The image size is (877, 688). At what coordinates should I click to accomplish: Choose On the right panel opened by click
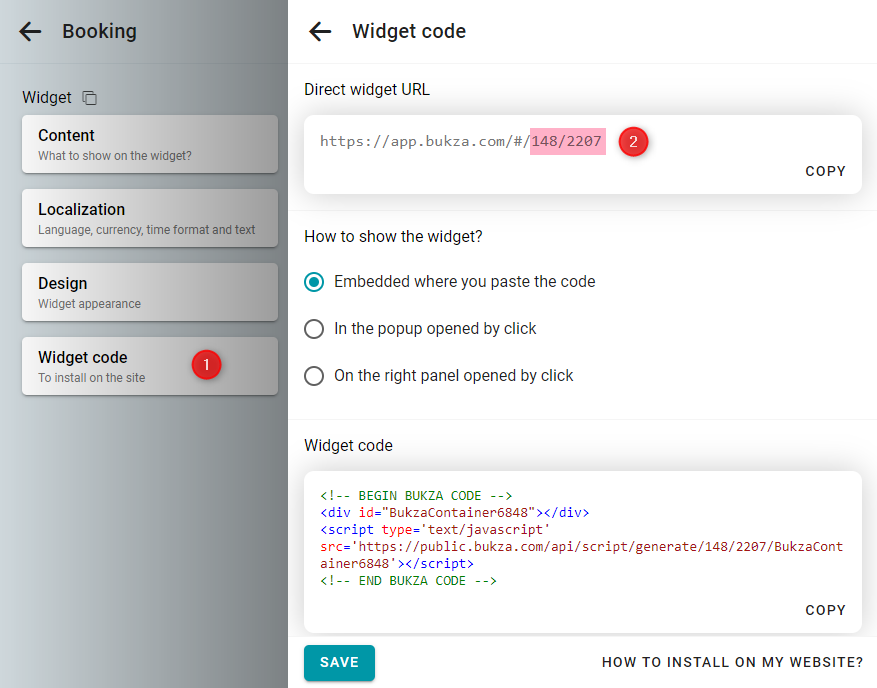pos(314,376)
